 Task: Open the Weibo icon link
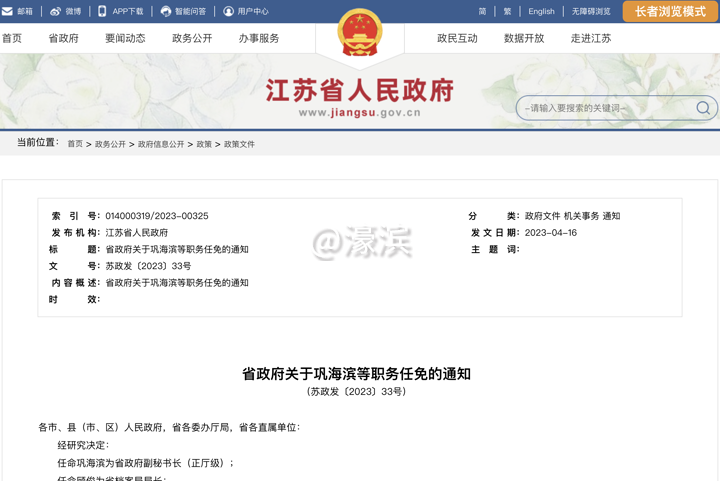56,11
